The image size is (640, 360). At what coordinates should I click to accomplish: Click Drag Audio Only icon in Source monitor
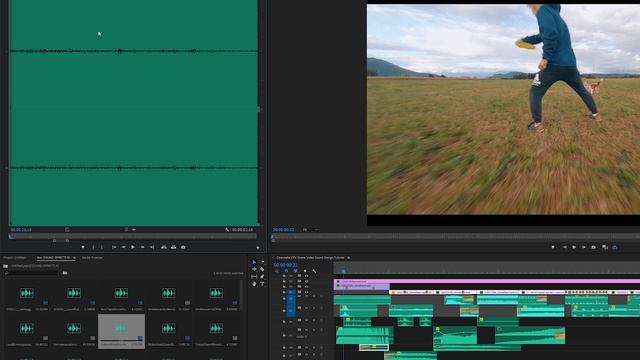(x=133, y=230)
